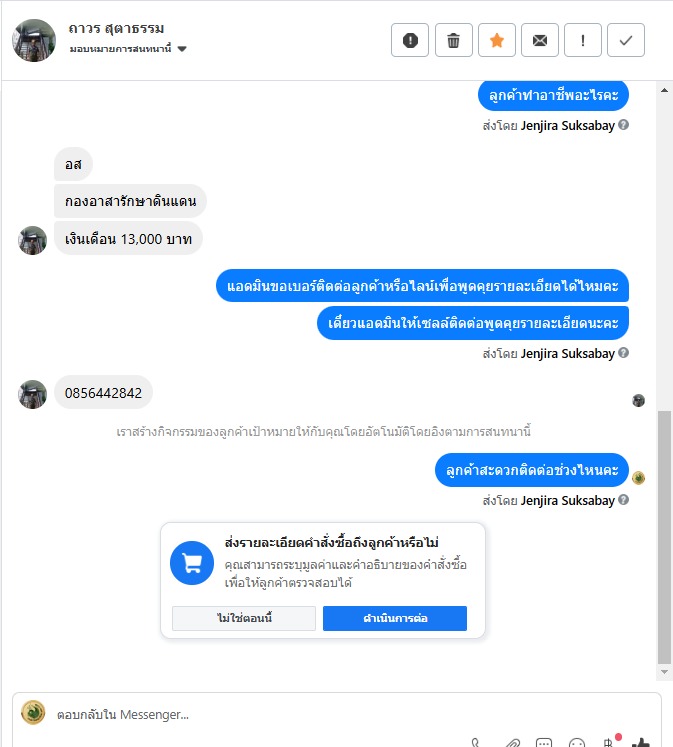Mark conversation done with checkmark button
The image size is (673, 747).
pyautogui.click(x=626, y=40)
